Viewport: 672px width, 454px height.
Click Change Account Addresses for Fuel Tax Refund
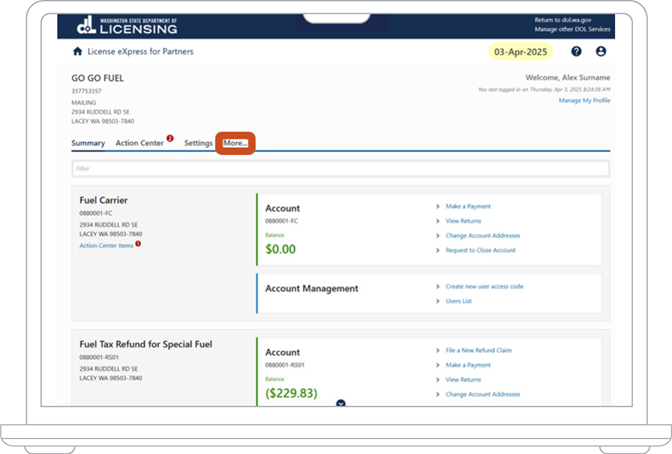483,394
